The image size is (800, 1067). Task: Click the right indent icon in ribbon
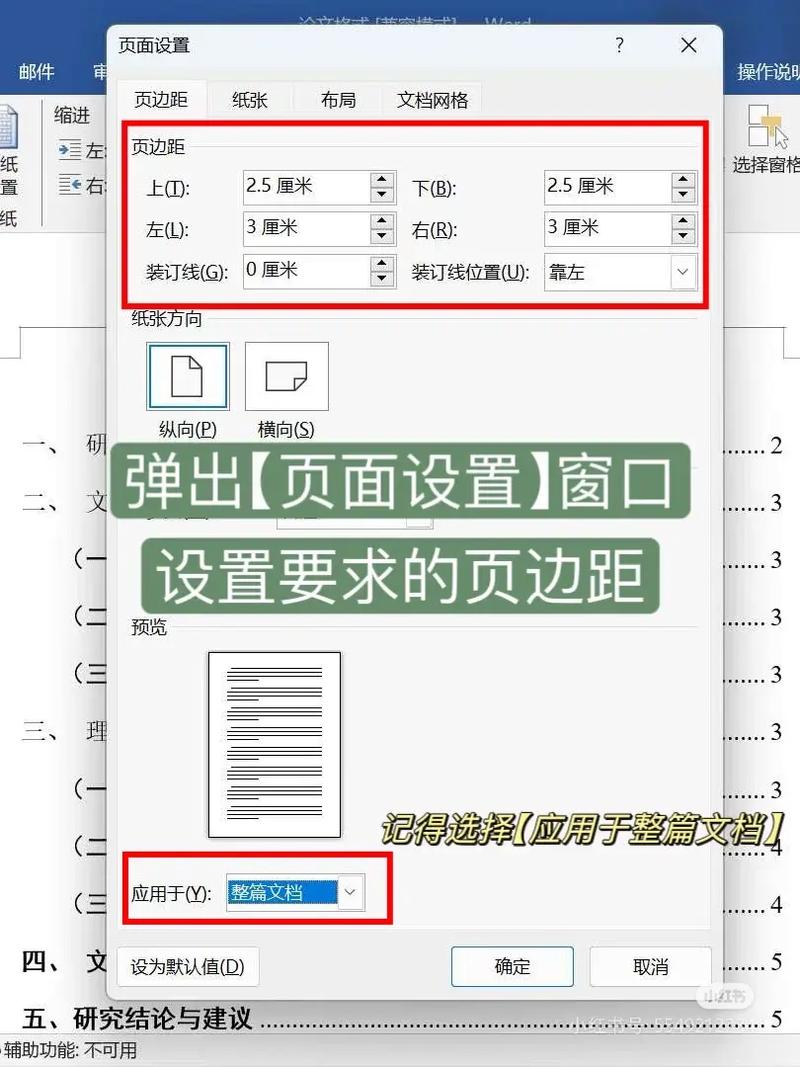[70, 184]
